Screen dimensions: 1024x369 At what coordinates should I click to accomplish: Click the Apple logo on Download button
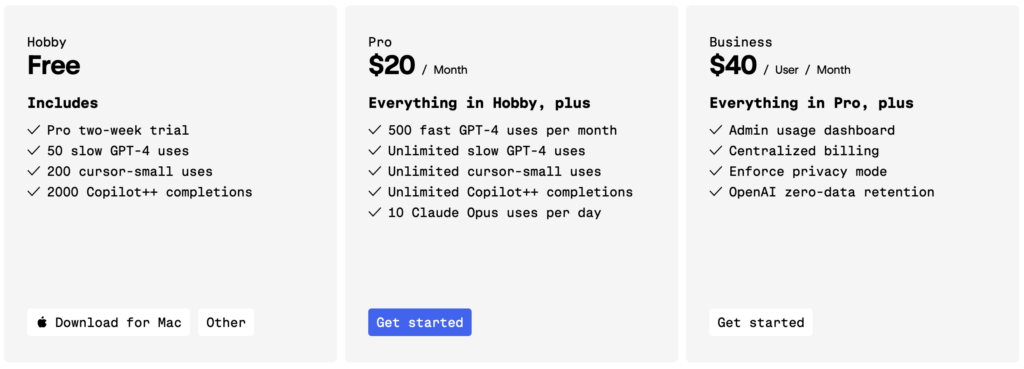(42, 322)
